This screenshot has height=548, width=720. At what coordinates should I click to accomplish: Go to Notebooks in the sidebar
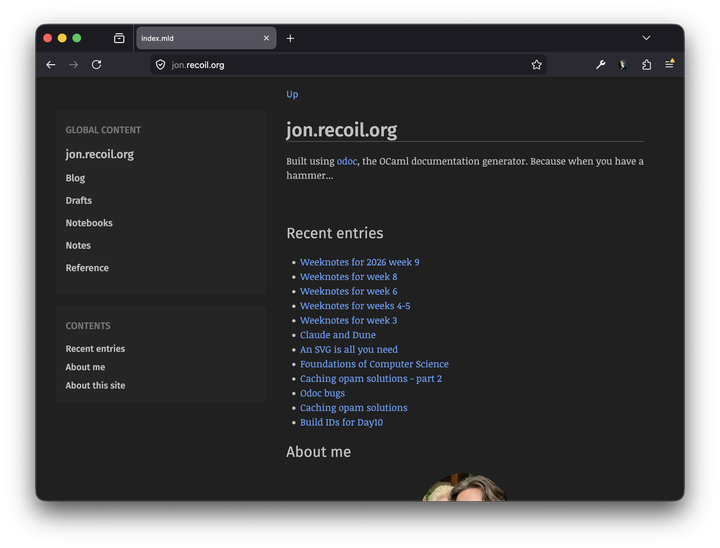[x=89, y=223]
